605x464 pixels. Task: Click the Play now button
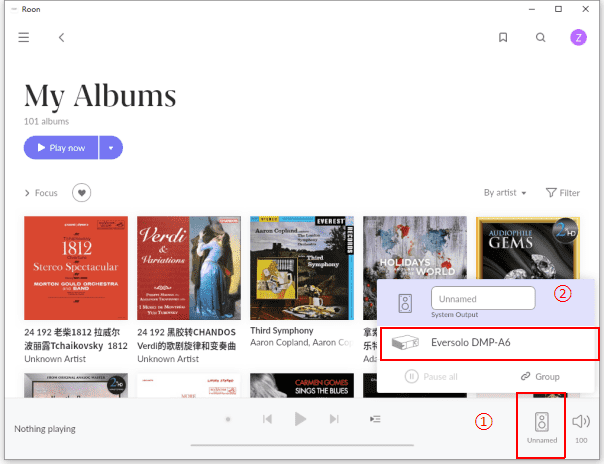[x=61, y=148]
